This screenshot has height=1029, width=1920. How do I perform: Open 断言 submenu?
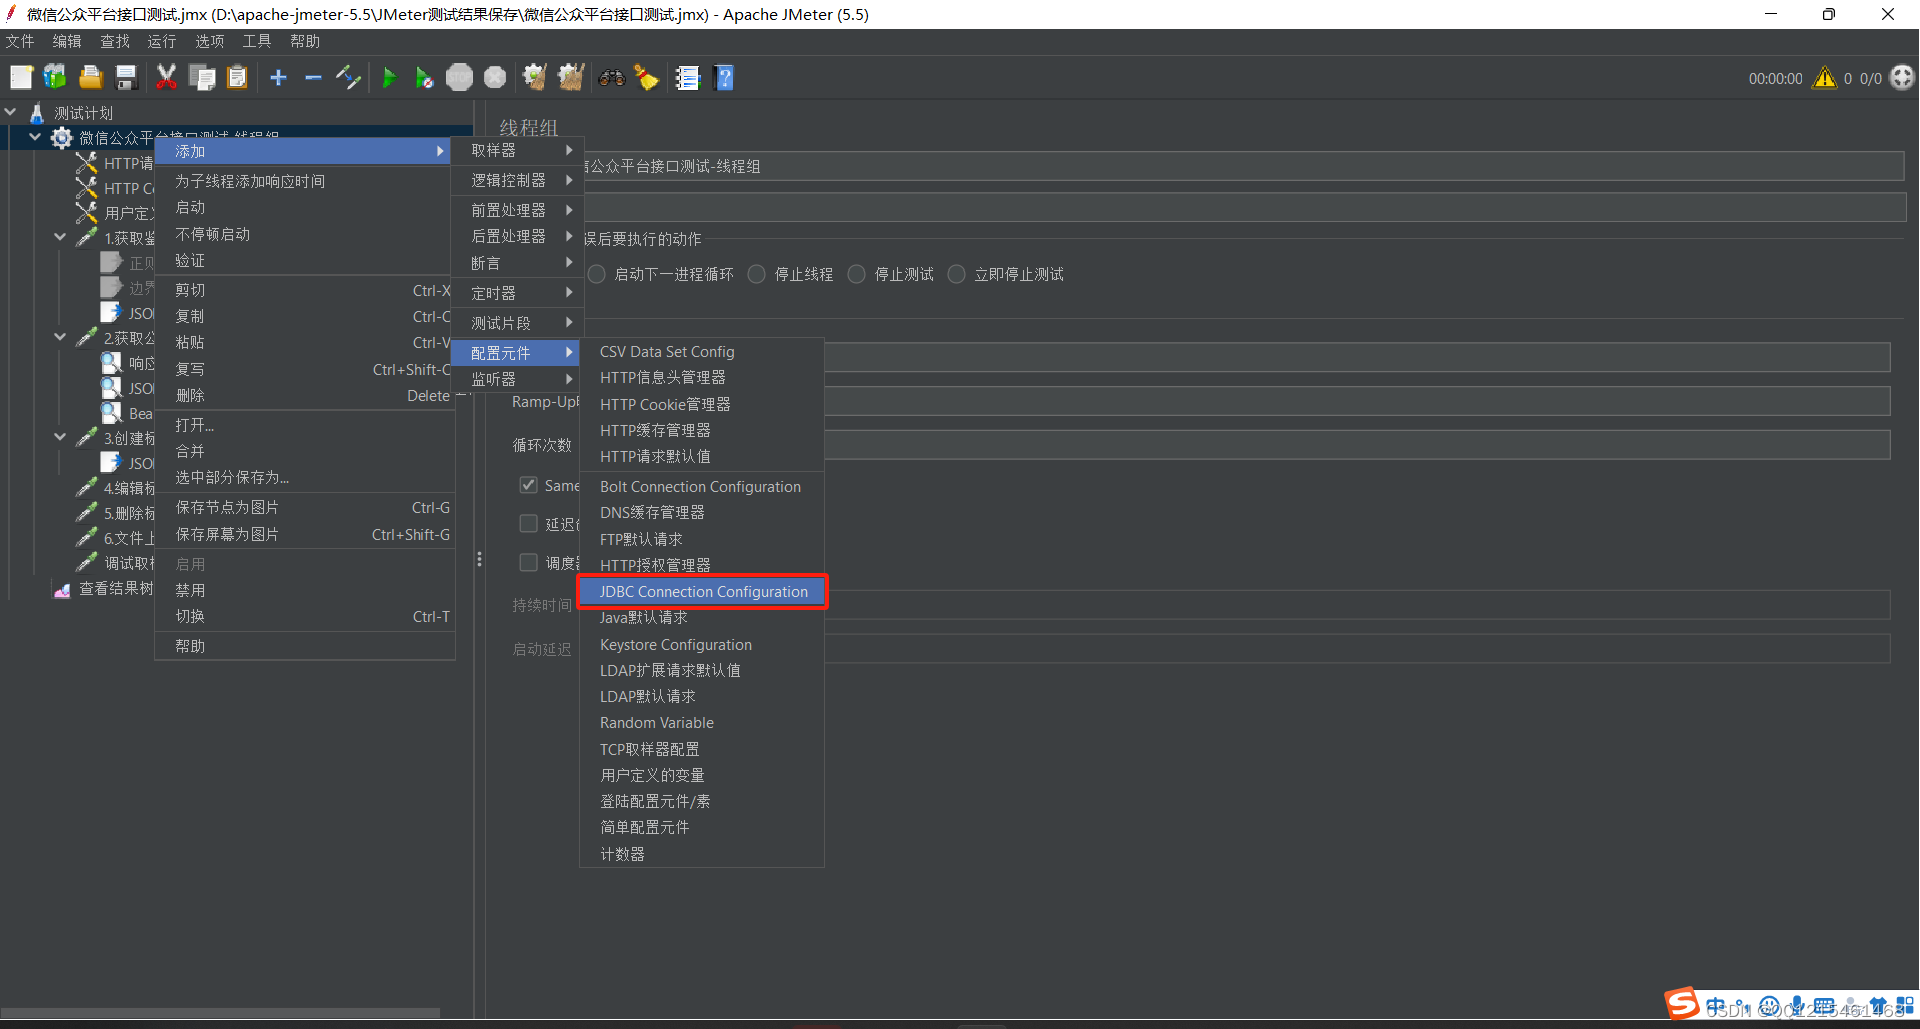(x=518, y=263)
